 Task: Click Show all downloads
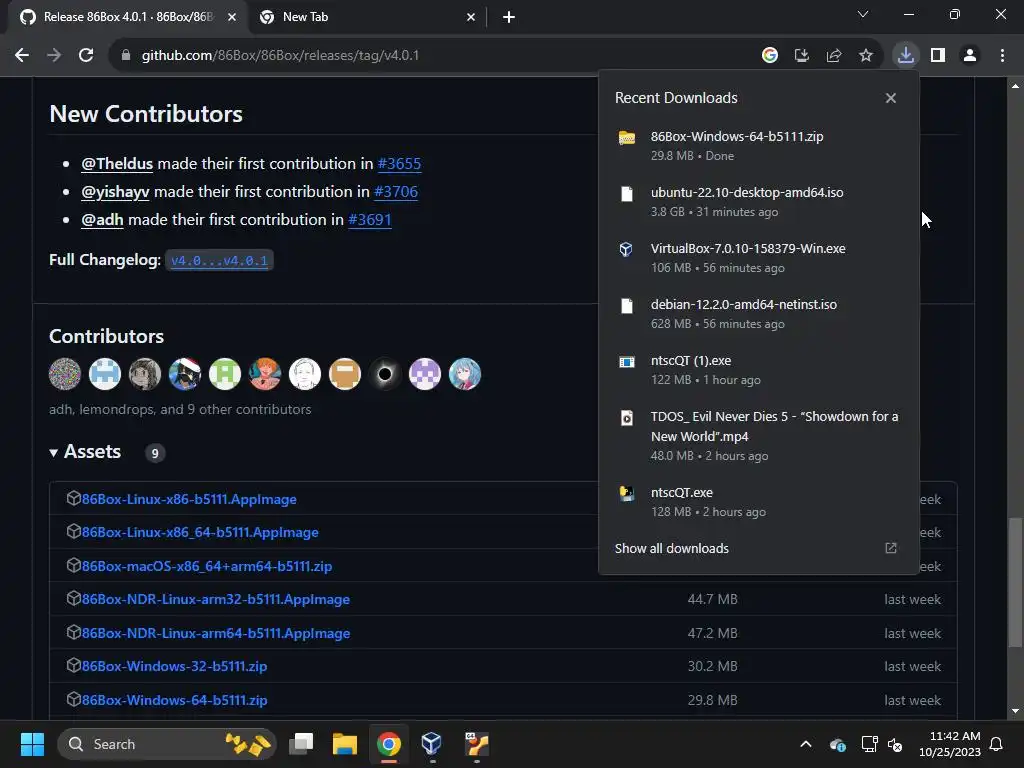(x=671, y=549)
